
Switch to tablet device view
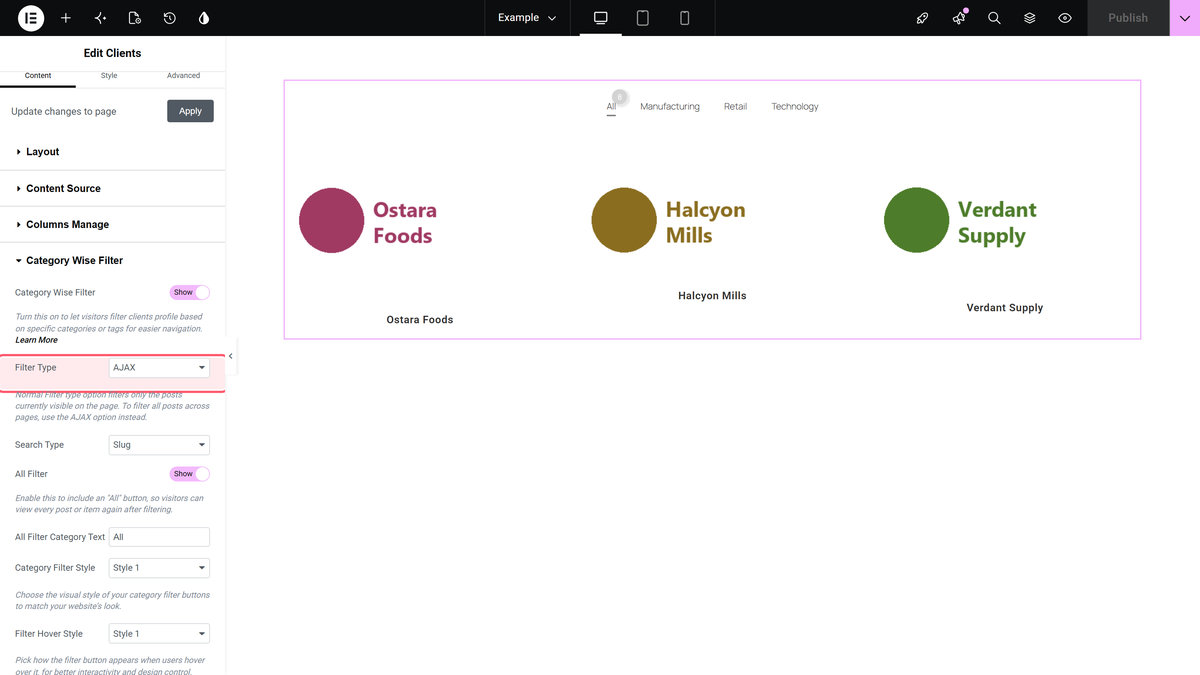click(643, 18)
